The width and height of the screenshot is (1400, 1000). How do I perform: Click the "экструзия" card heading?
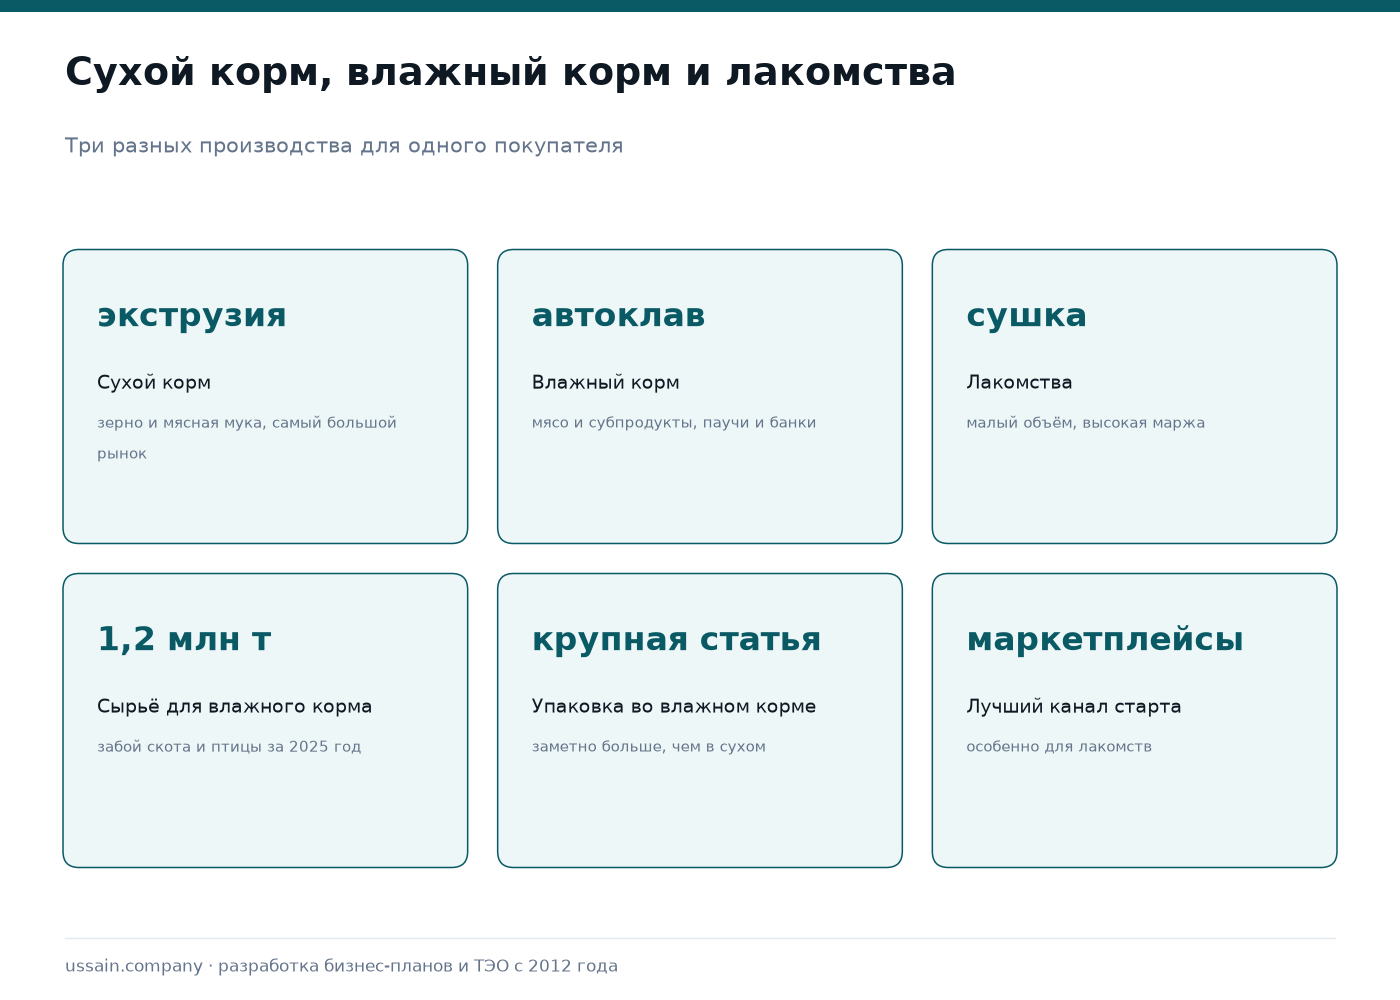point(192,316)
